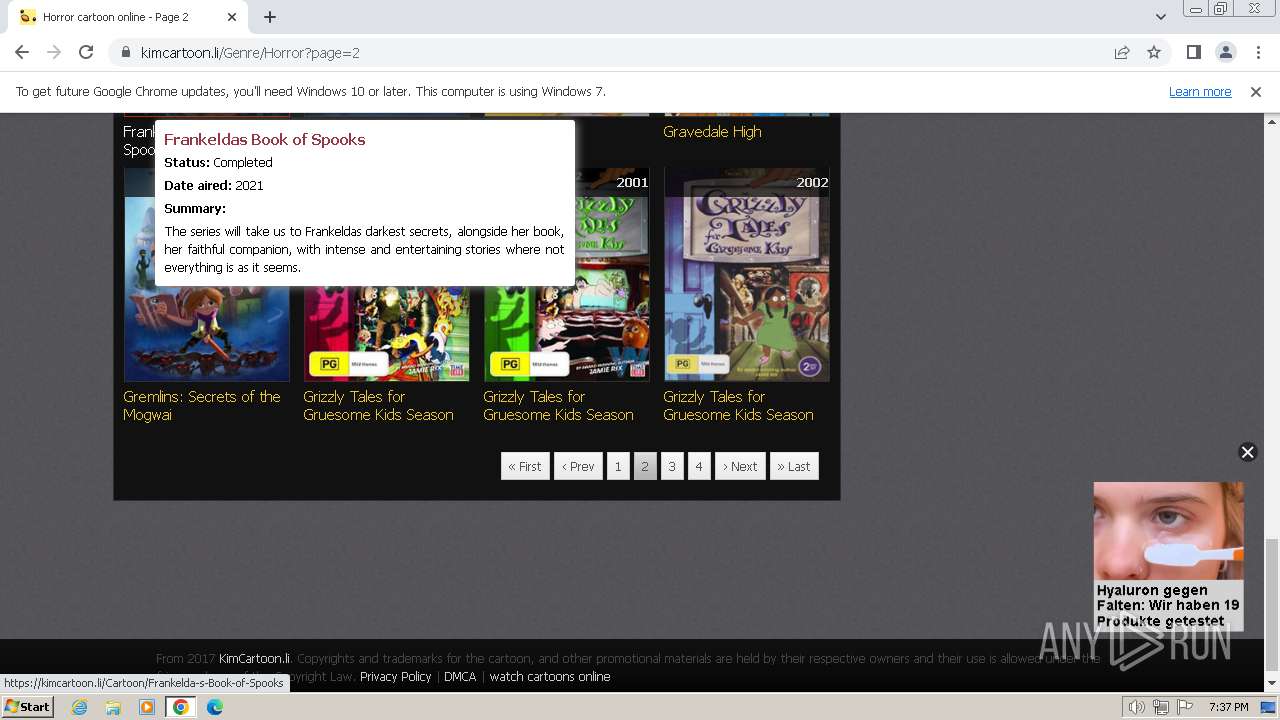Open the Frankeldas Book of Spooks title

pos(264,140)
